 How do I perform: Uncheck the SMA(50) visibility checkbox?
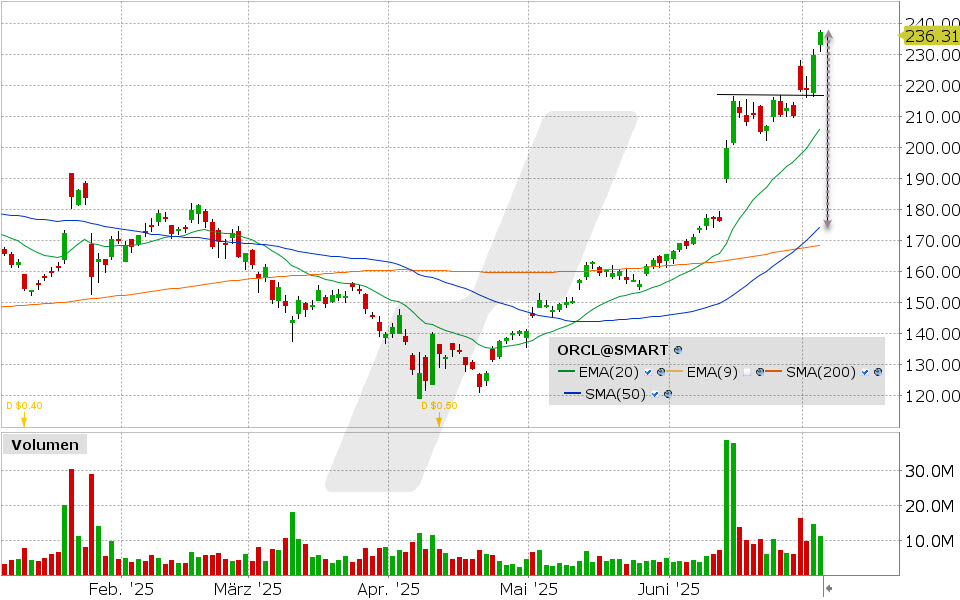tap(654, 394)
